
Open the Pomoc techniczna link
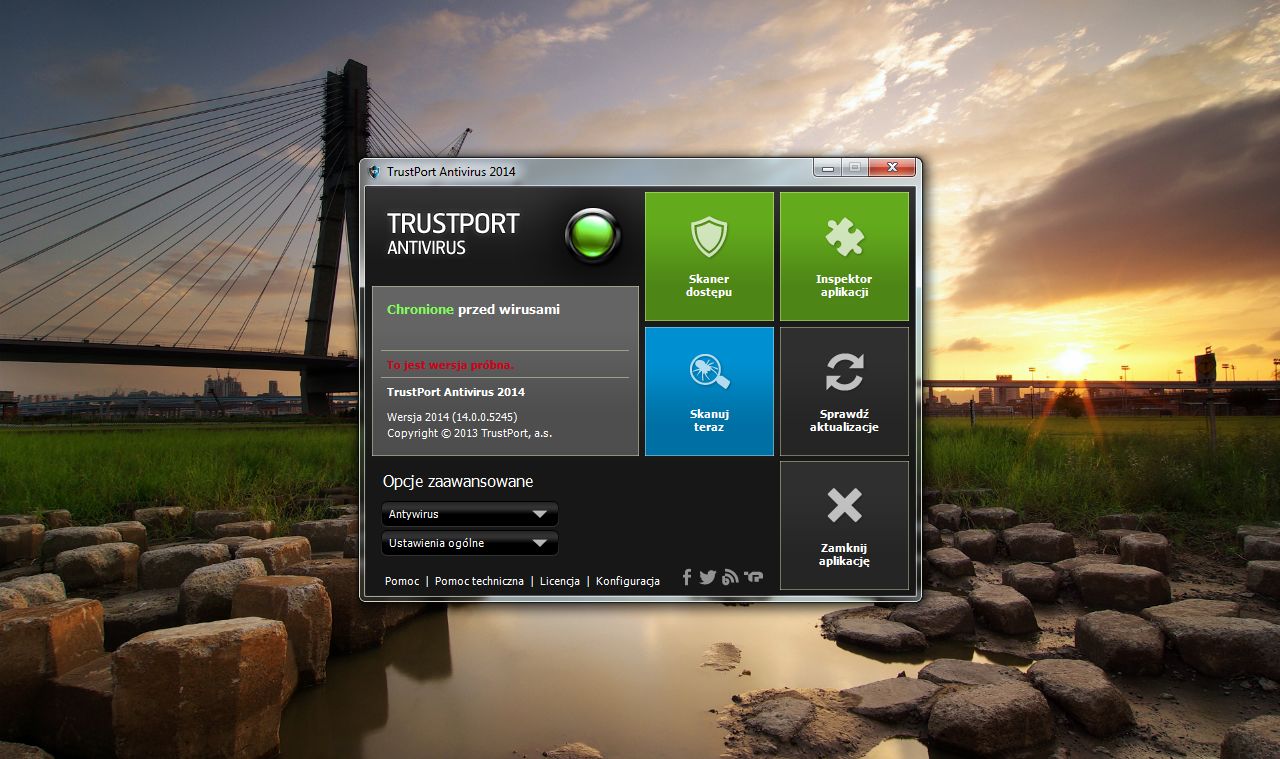coord(479,581)
